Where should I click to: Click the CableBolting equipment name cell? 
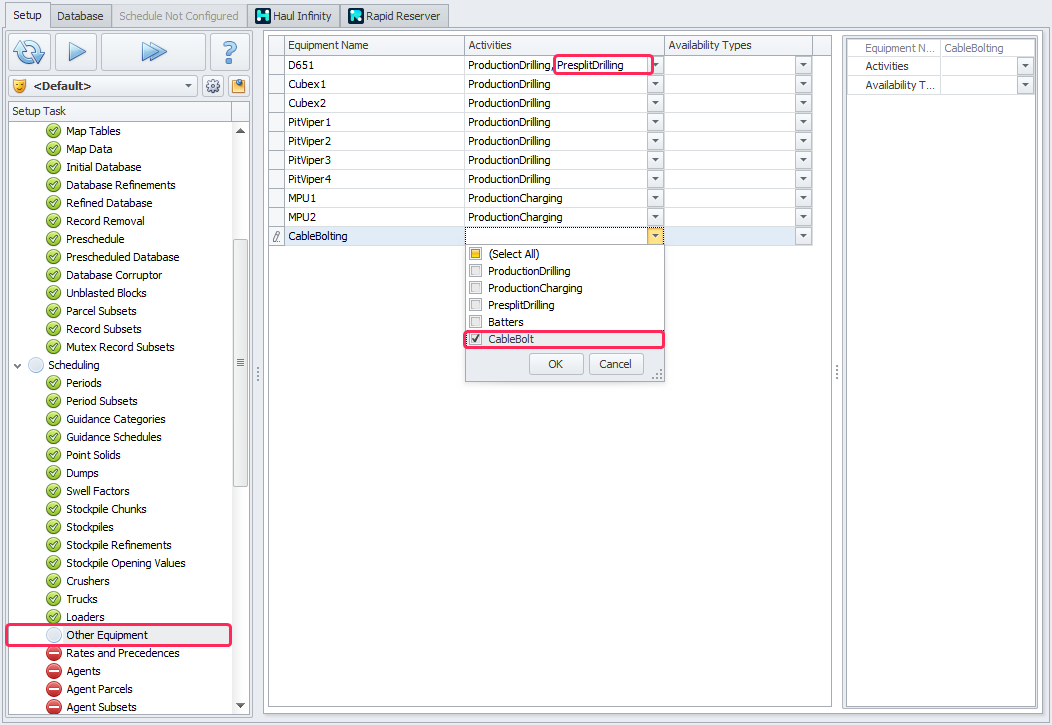point(374,236)
